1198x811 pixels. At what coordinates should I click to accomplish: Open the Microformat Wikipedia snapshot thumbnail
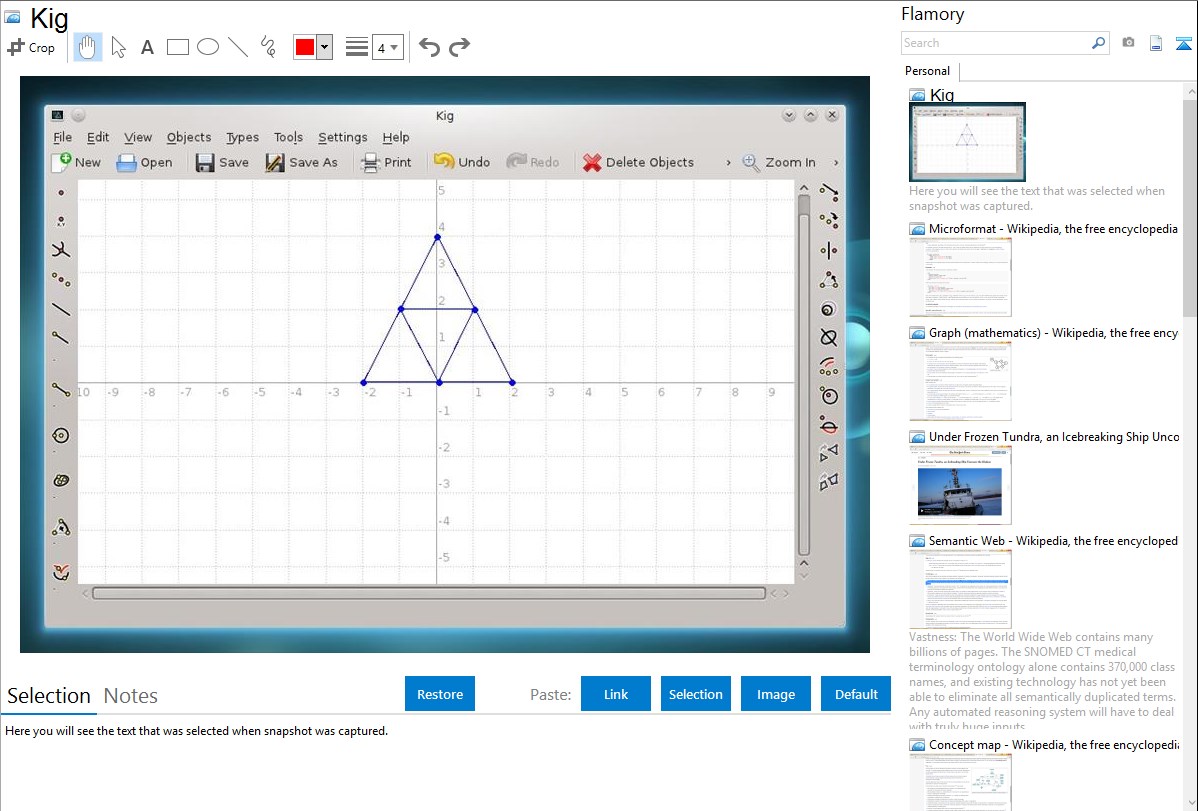coord(960,277)
